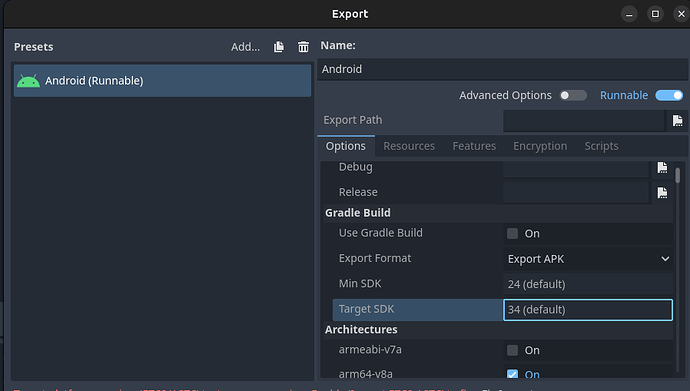Image resolution: width=690 pixels, height=391 pixels.
Task: Switch to the Resources tab
Action: (x=409, y=146)
